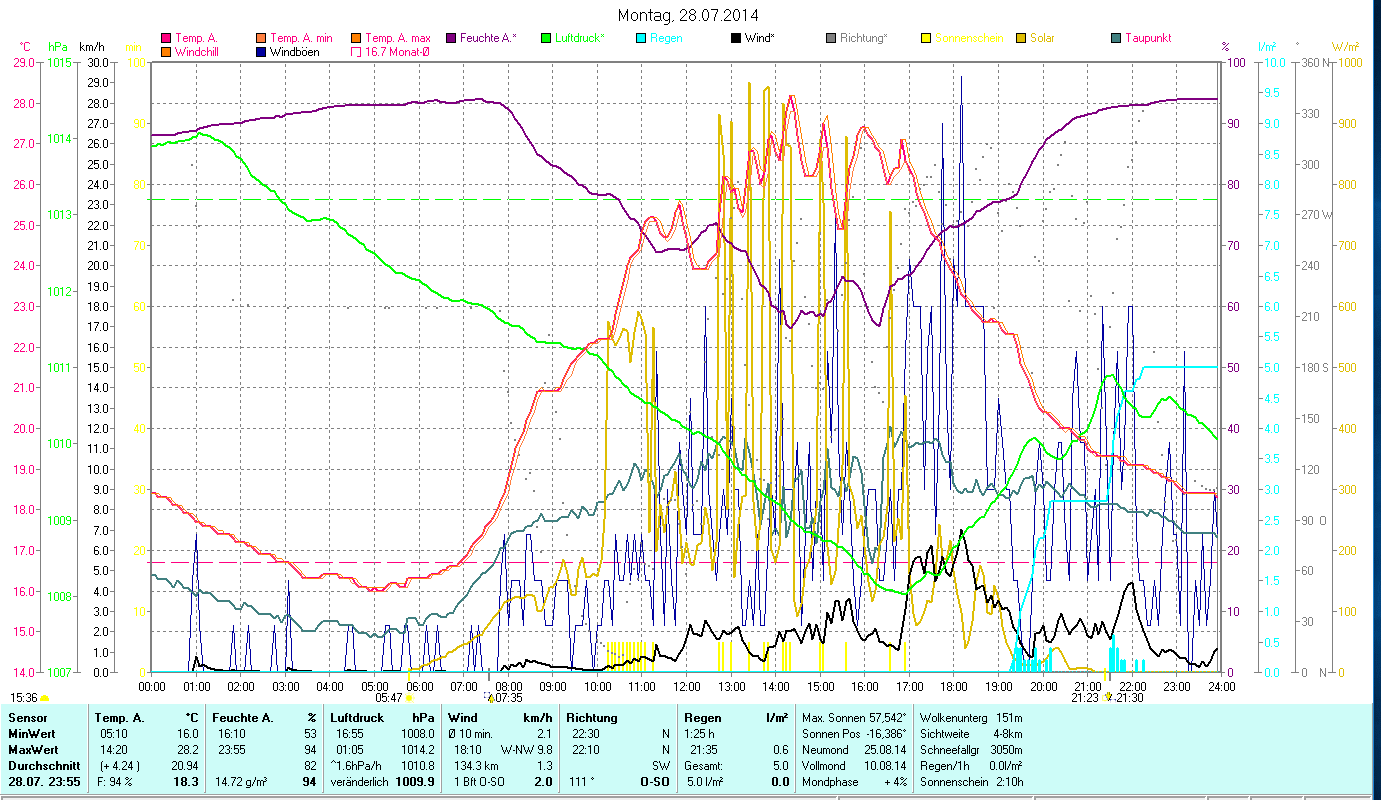This screenshot has height=800, width=1381.
Task: Click the sun icon beside 15:36
Action: (45, 698)
